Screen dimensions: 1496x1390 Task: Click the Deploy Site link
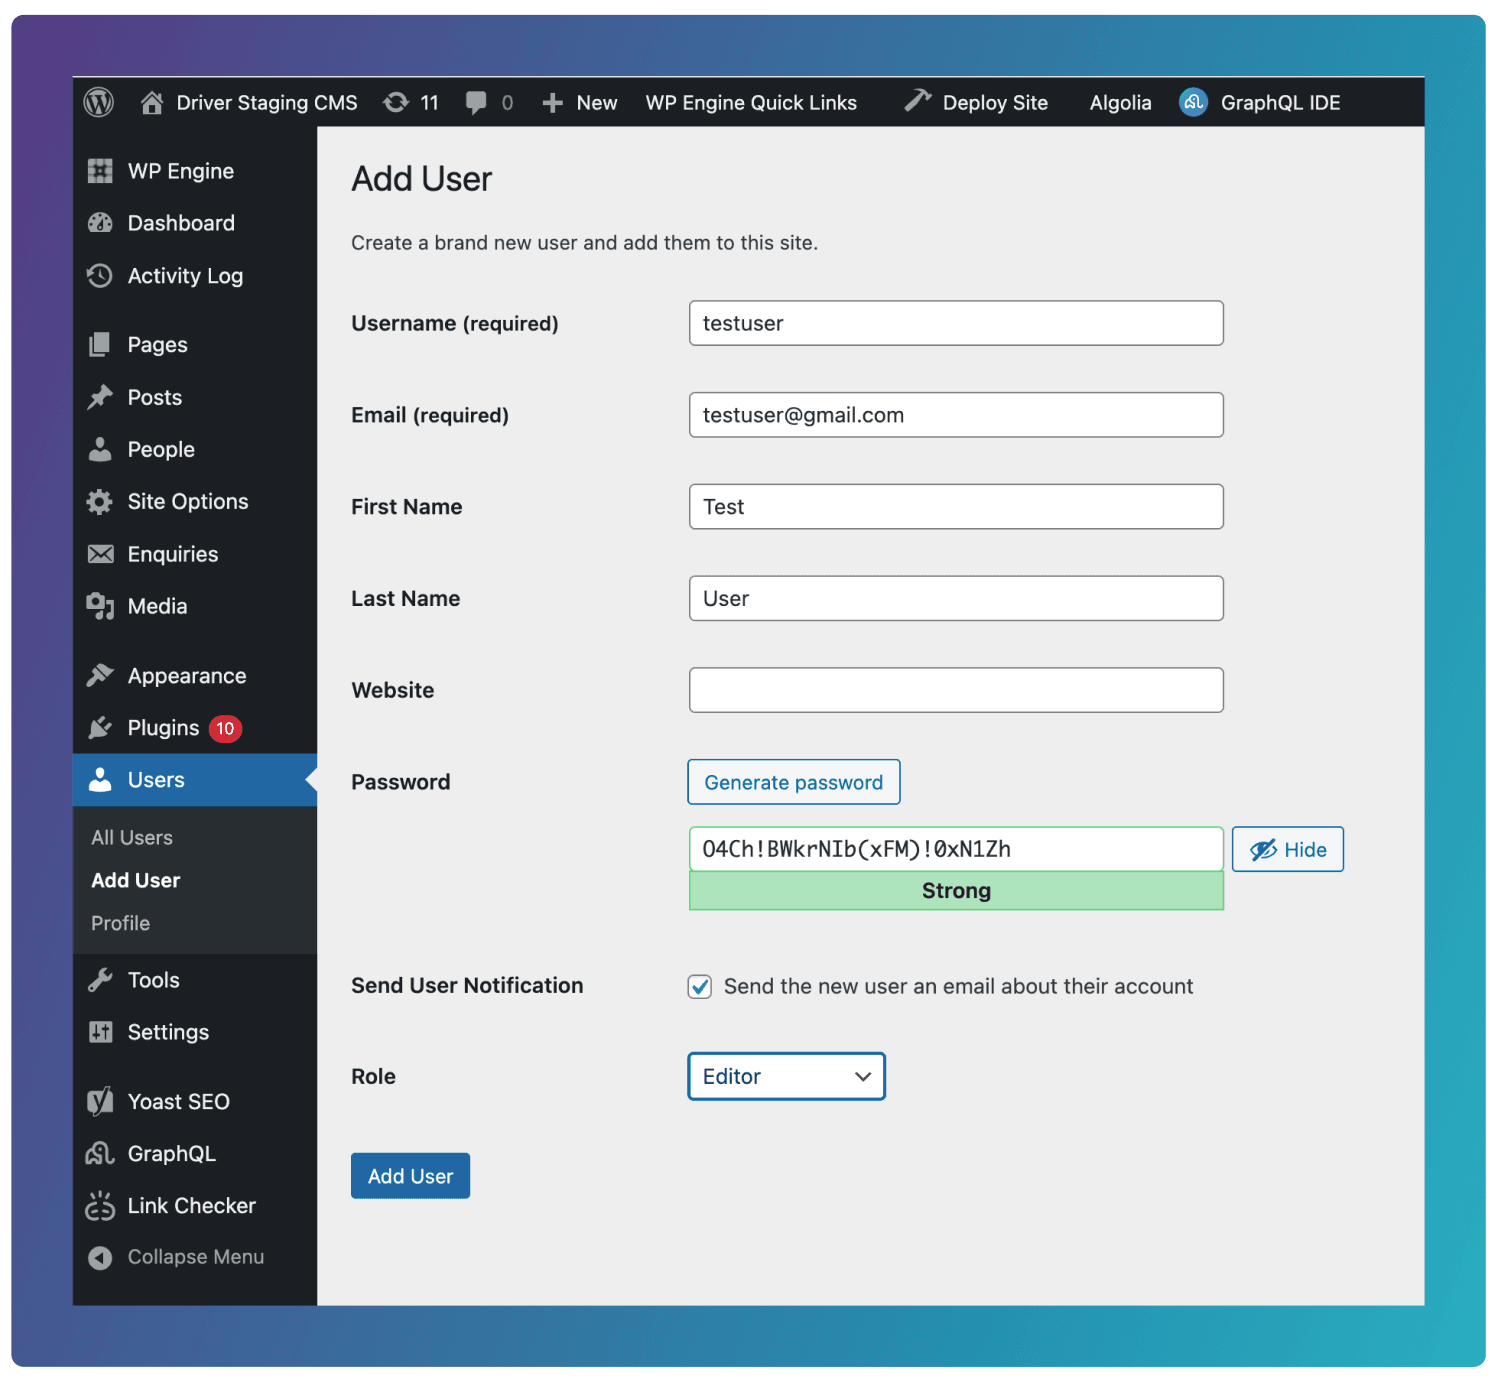tap(995, 103)
